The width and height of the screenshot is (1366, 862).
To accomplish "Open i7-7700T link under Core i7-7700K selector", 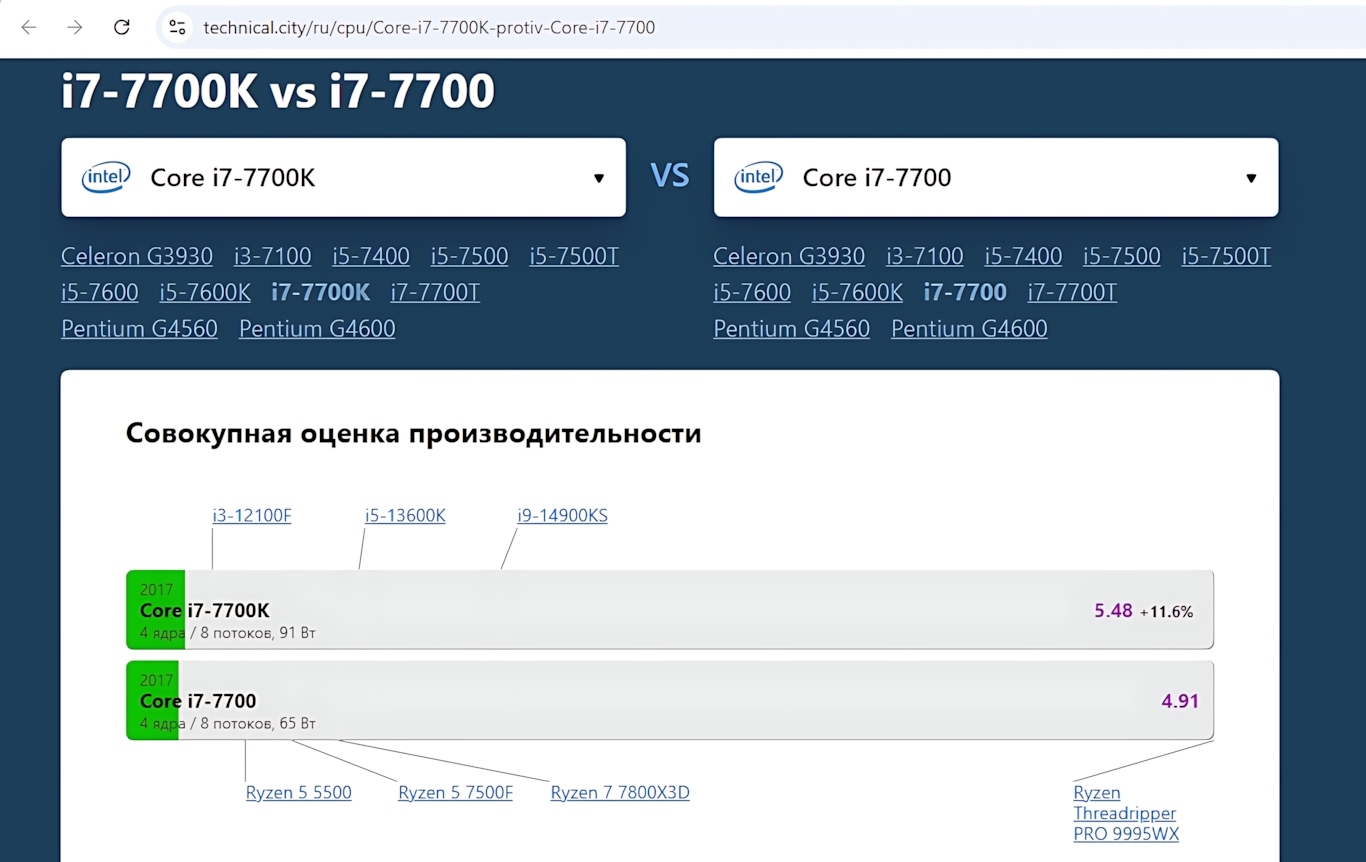I will 435,292.
